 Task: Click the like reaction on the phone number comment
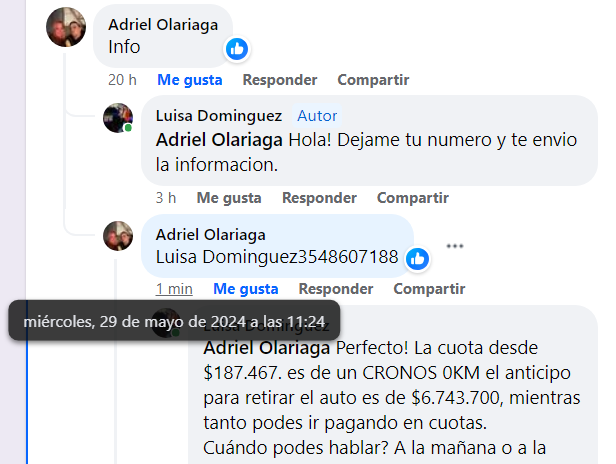[417, 259]
